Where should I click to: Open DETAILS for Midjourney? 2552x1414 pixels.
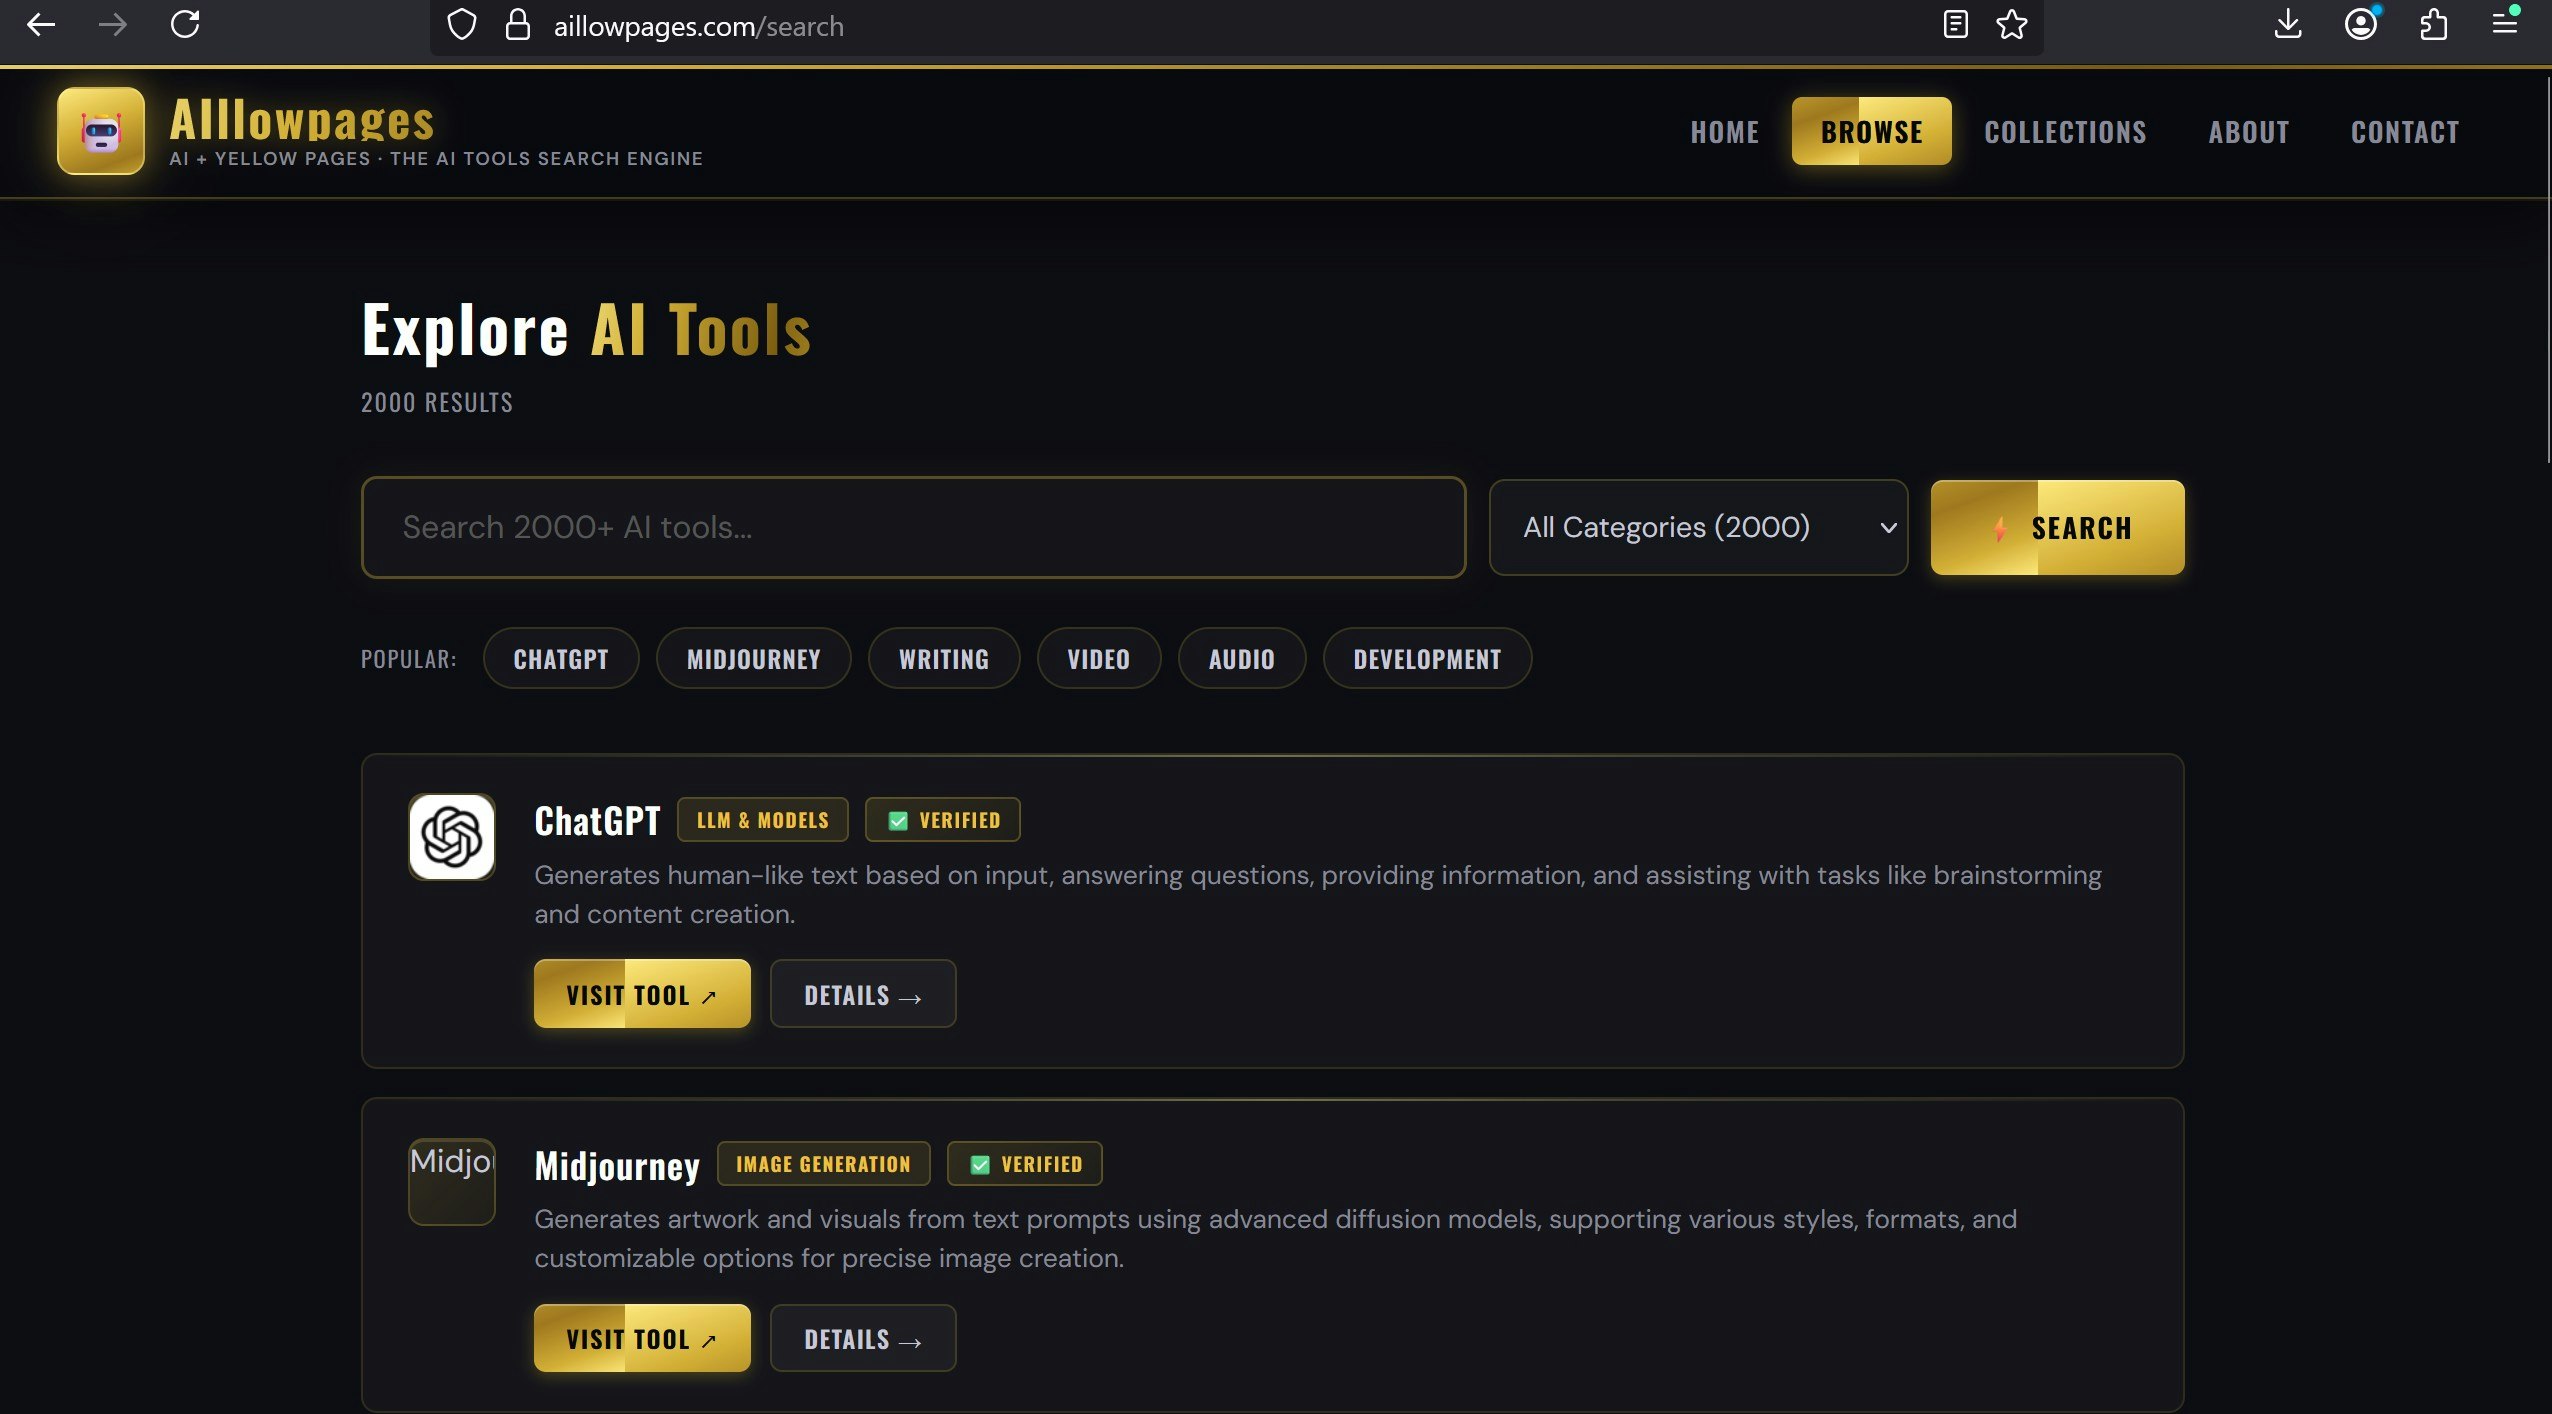(863, 1338)
